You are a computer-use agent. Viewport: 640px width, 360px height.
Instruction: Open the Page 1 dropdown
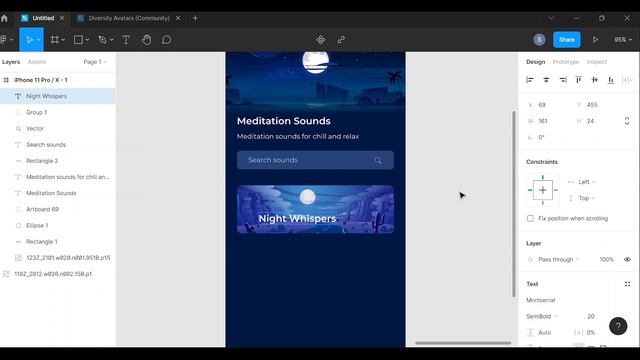[95, 62]
